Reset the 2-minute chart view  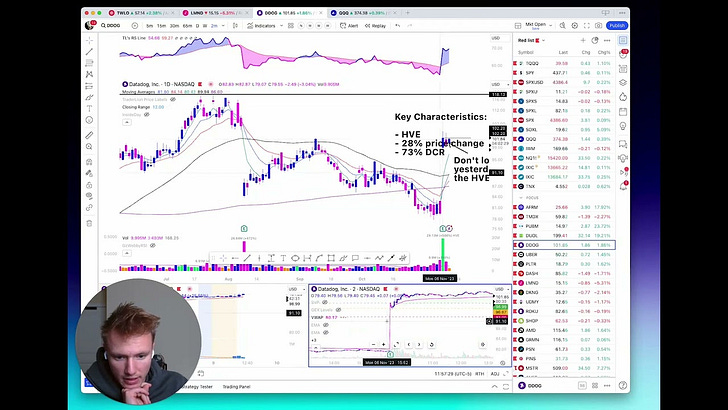click(x=431, y=345)
